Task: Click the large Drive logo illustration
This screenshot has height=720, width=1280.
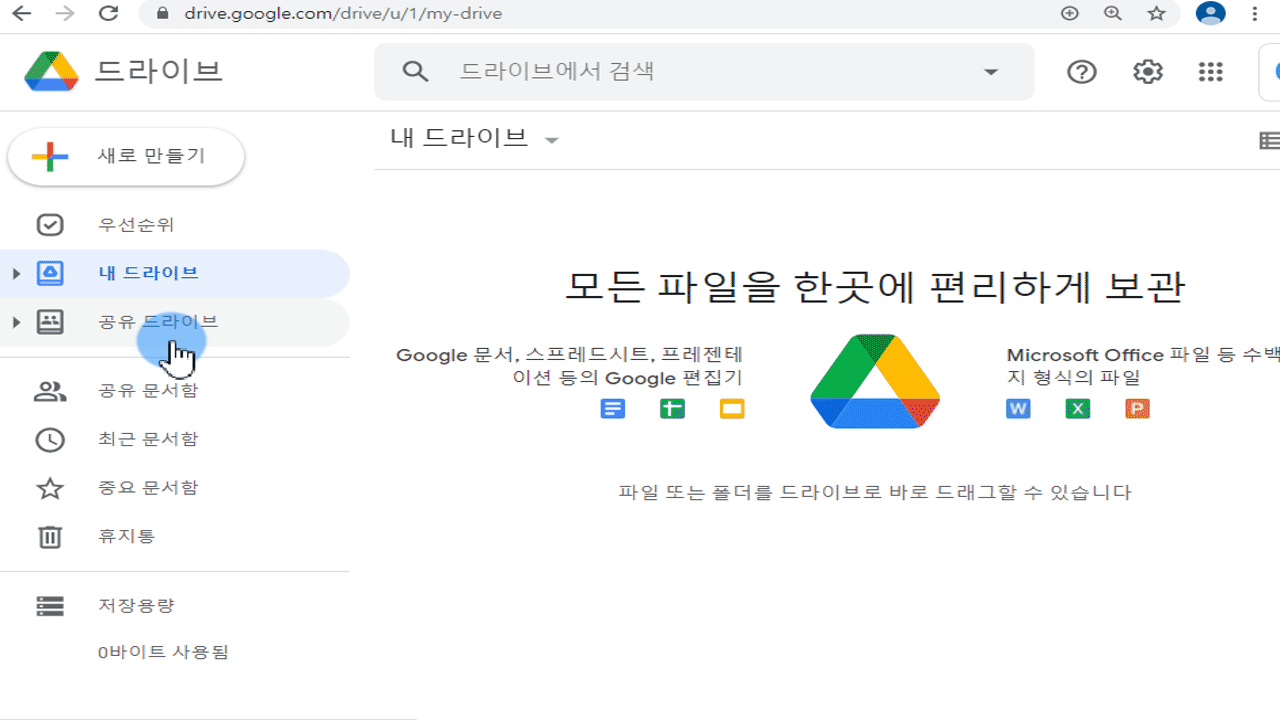Action: [x=875, y=381]
